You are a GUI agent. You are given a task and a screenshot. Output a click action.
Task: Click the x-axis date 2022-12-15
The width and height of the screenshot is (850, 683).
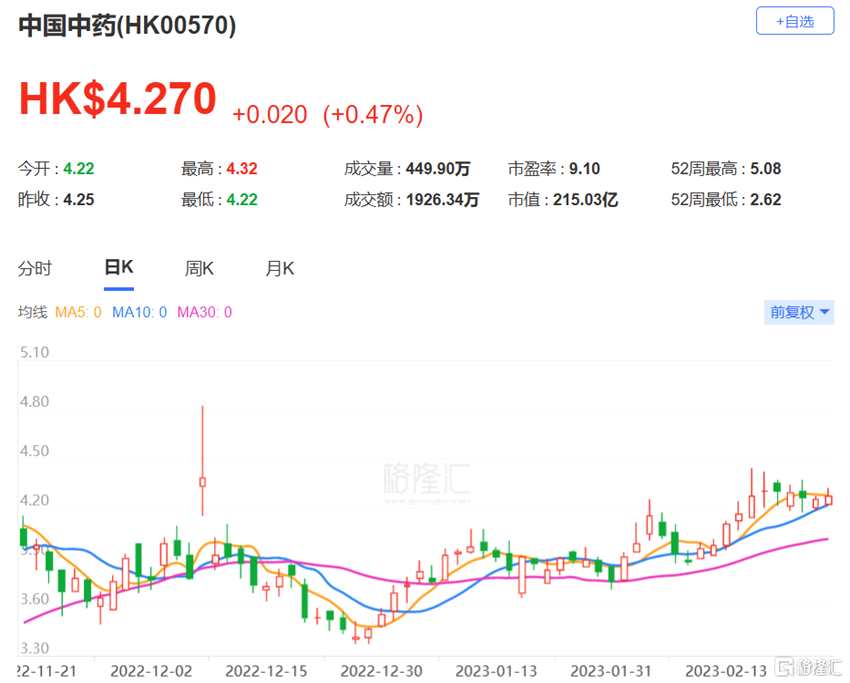tap(266, 671)
